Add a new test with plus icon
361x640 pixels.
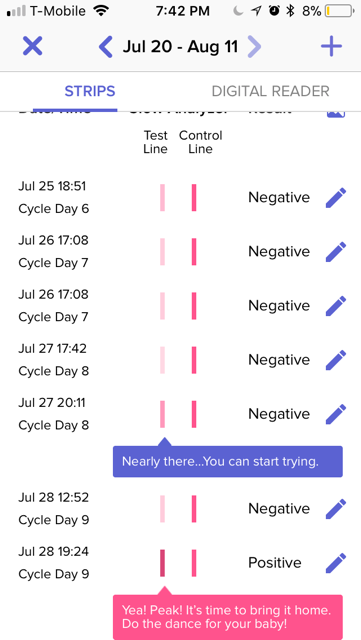pos(331,46)
